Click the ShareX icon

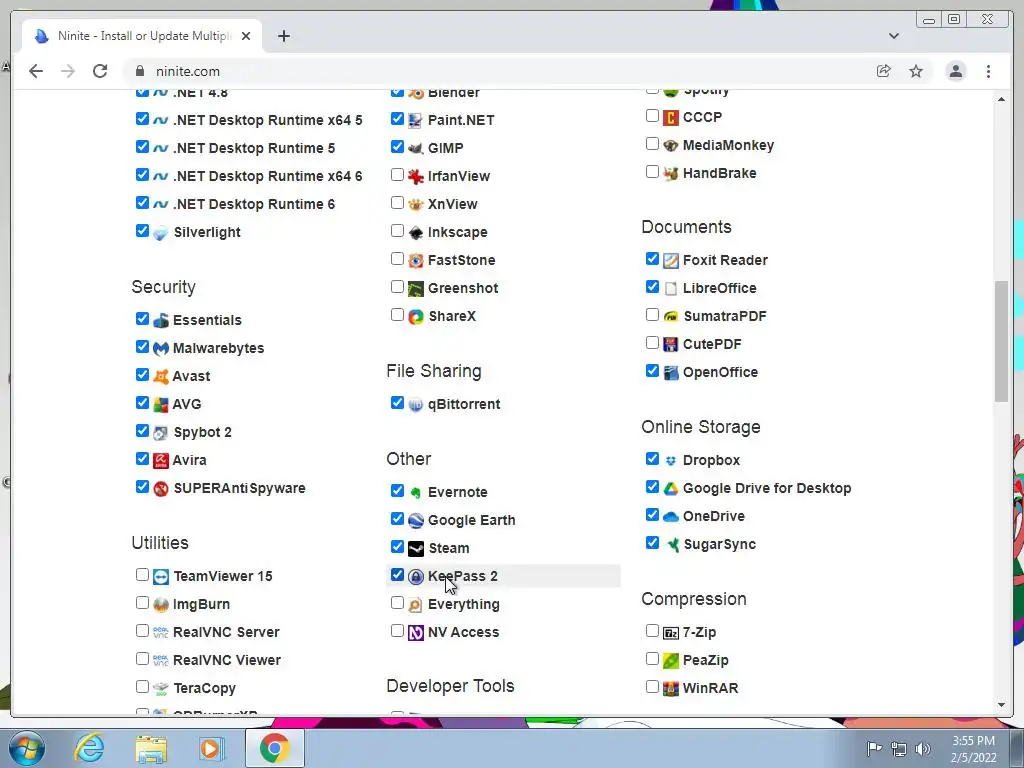coord(415,317)
